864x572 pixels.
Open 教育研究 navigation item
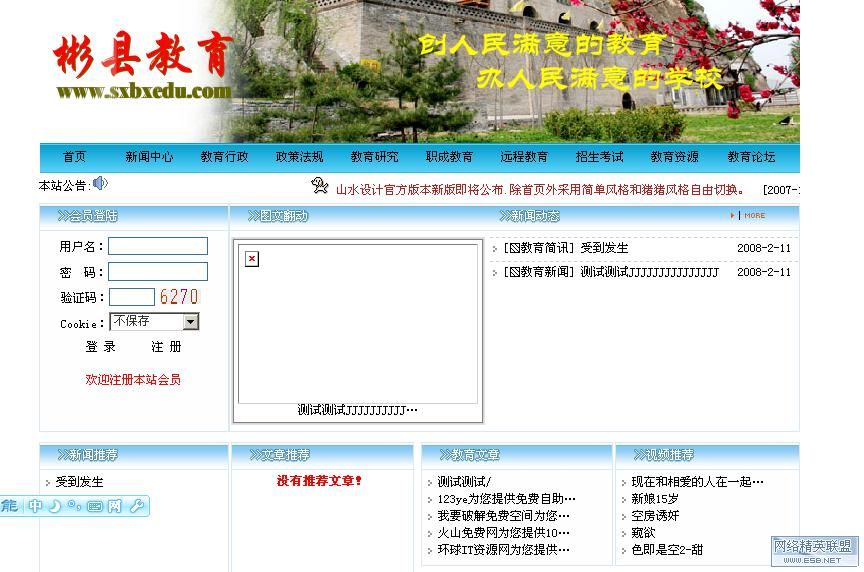[374, 157]
